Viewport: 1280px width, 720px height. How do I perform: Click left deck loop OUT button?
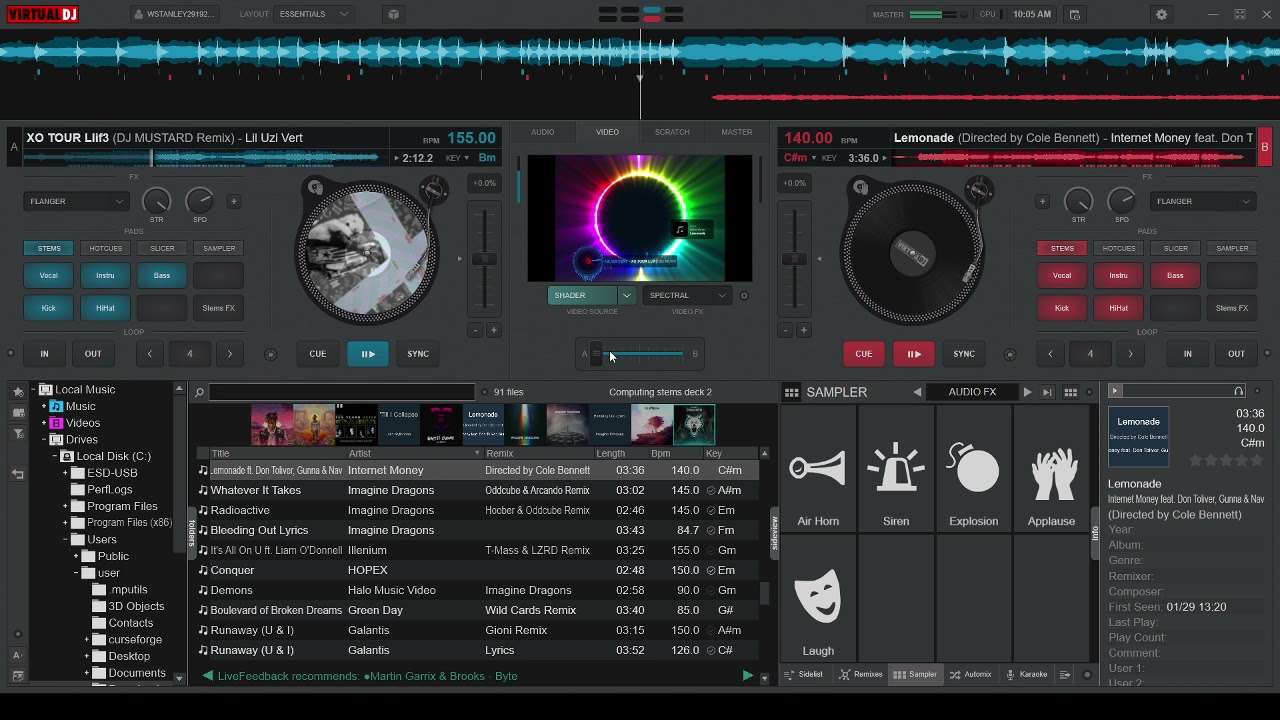click(x=93, y=354)
